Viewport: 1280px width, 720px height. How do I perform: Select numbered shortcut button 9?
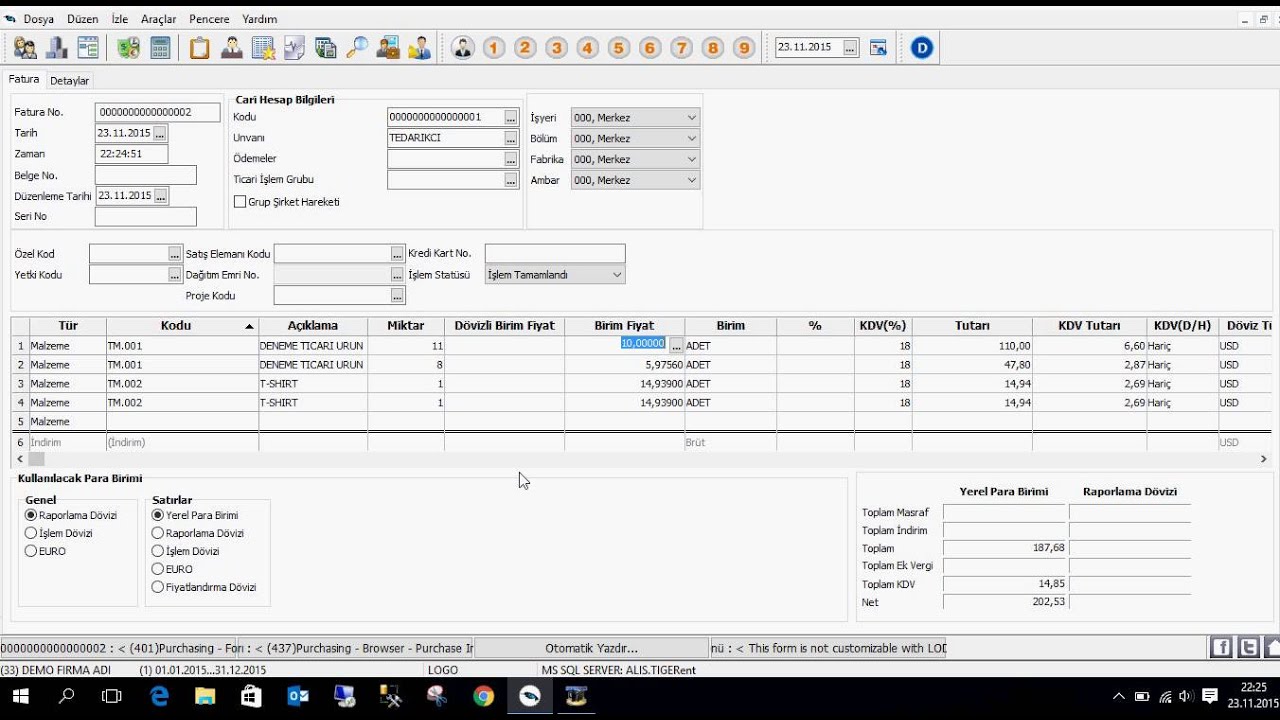pos(743,47)
